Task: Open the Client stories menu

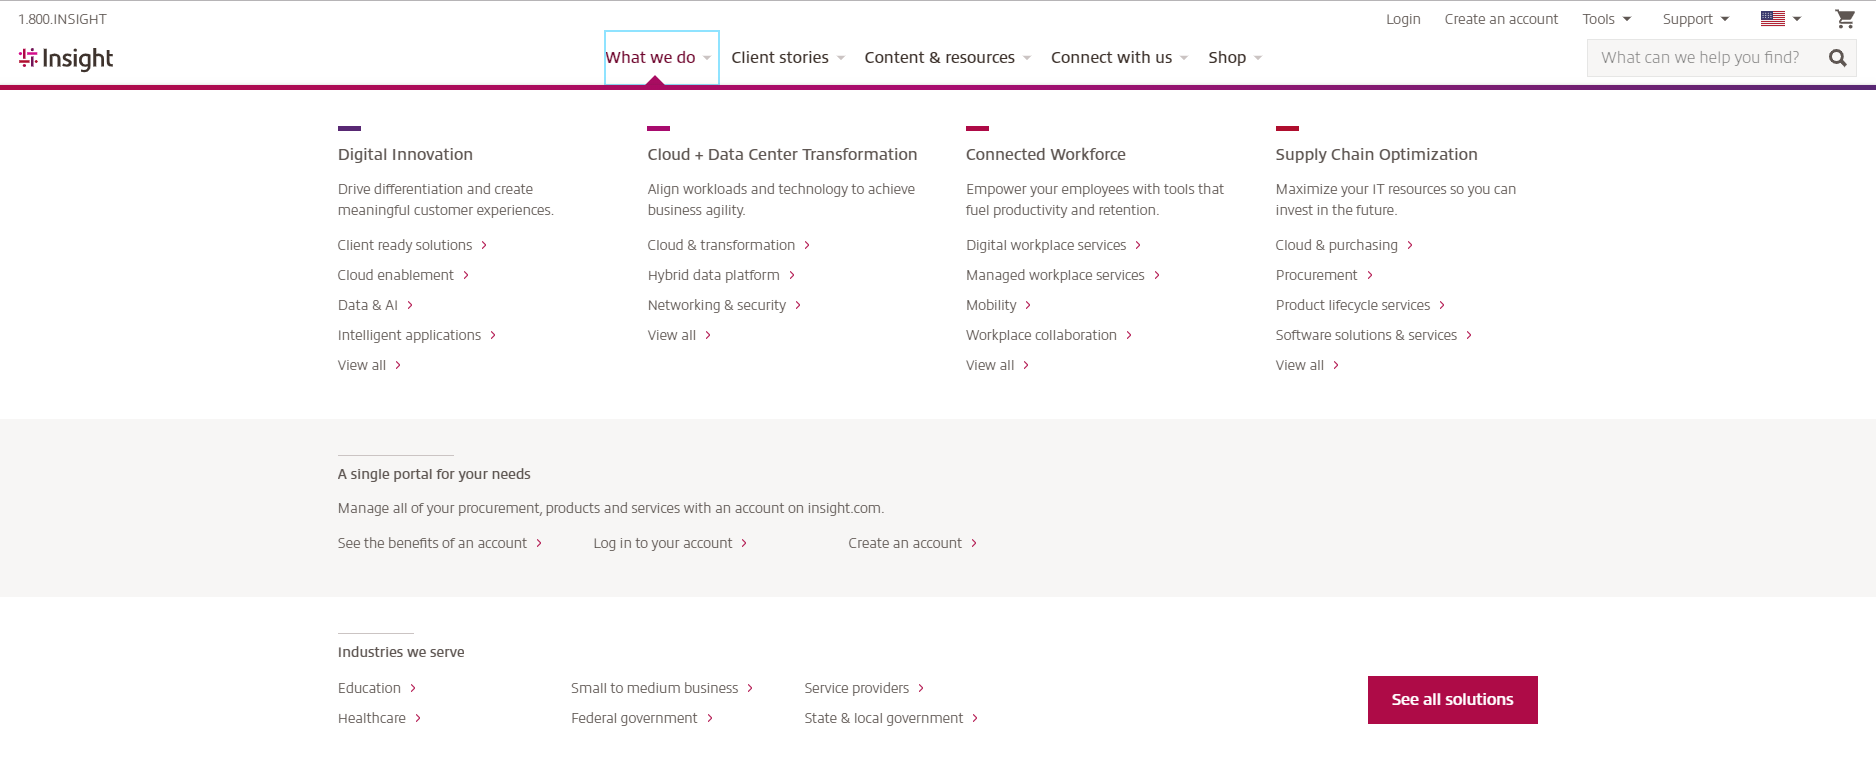Action: pos(787,58)
